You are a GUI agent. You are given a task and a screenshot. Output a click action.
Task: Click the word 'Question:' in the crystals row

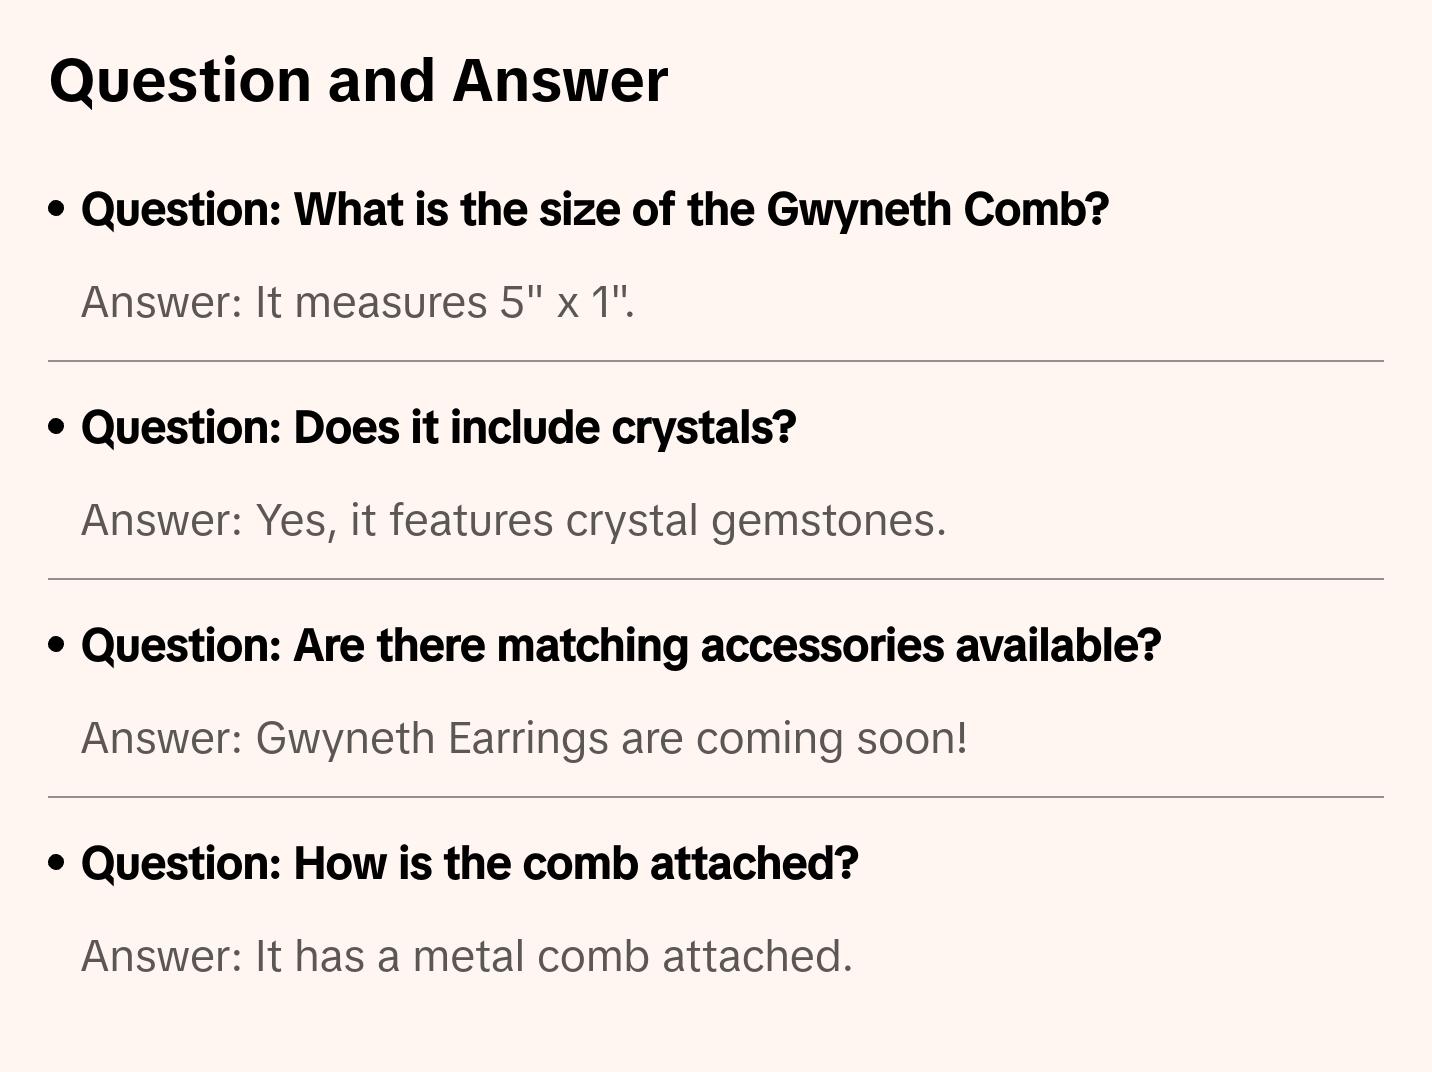(x=181, y=428)
